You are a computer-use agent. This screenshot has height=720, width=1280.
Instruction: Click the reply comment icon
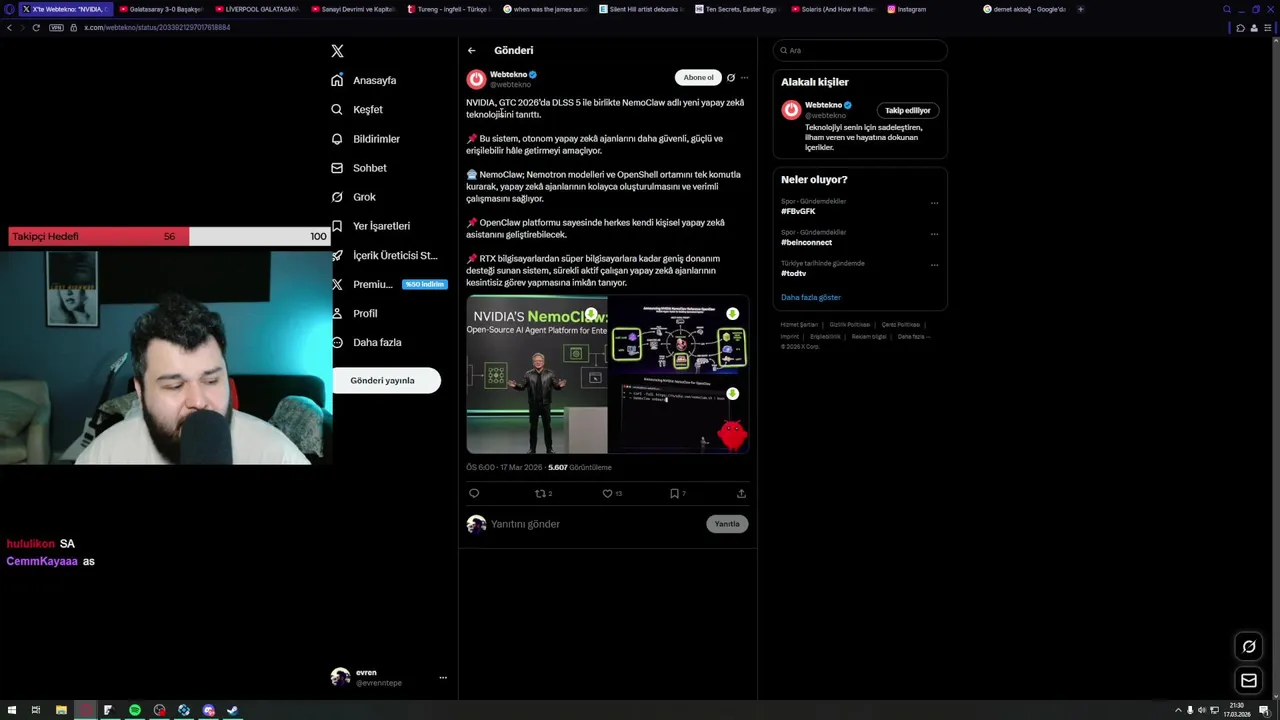[x=474, y=493]
